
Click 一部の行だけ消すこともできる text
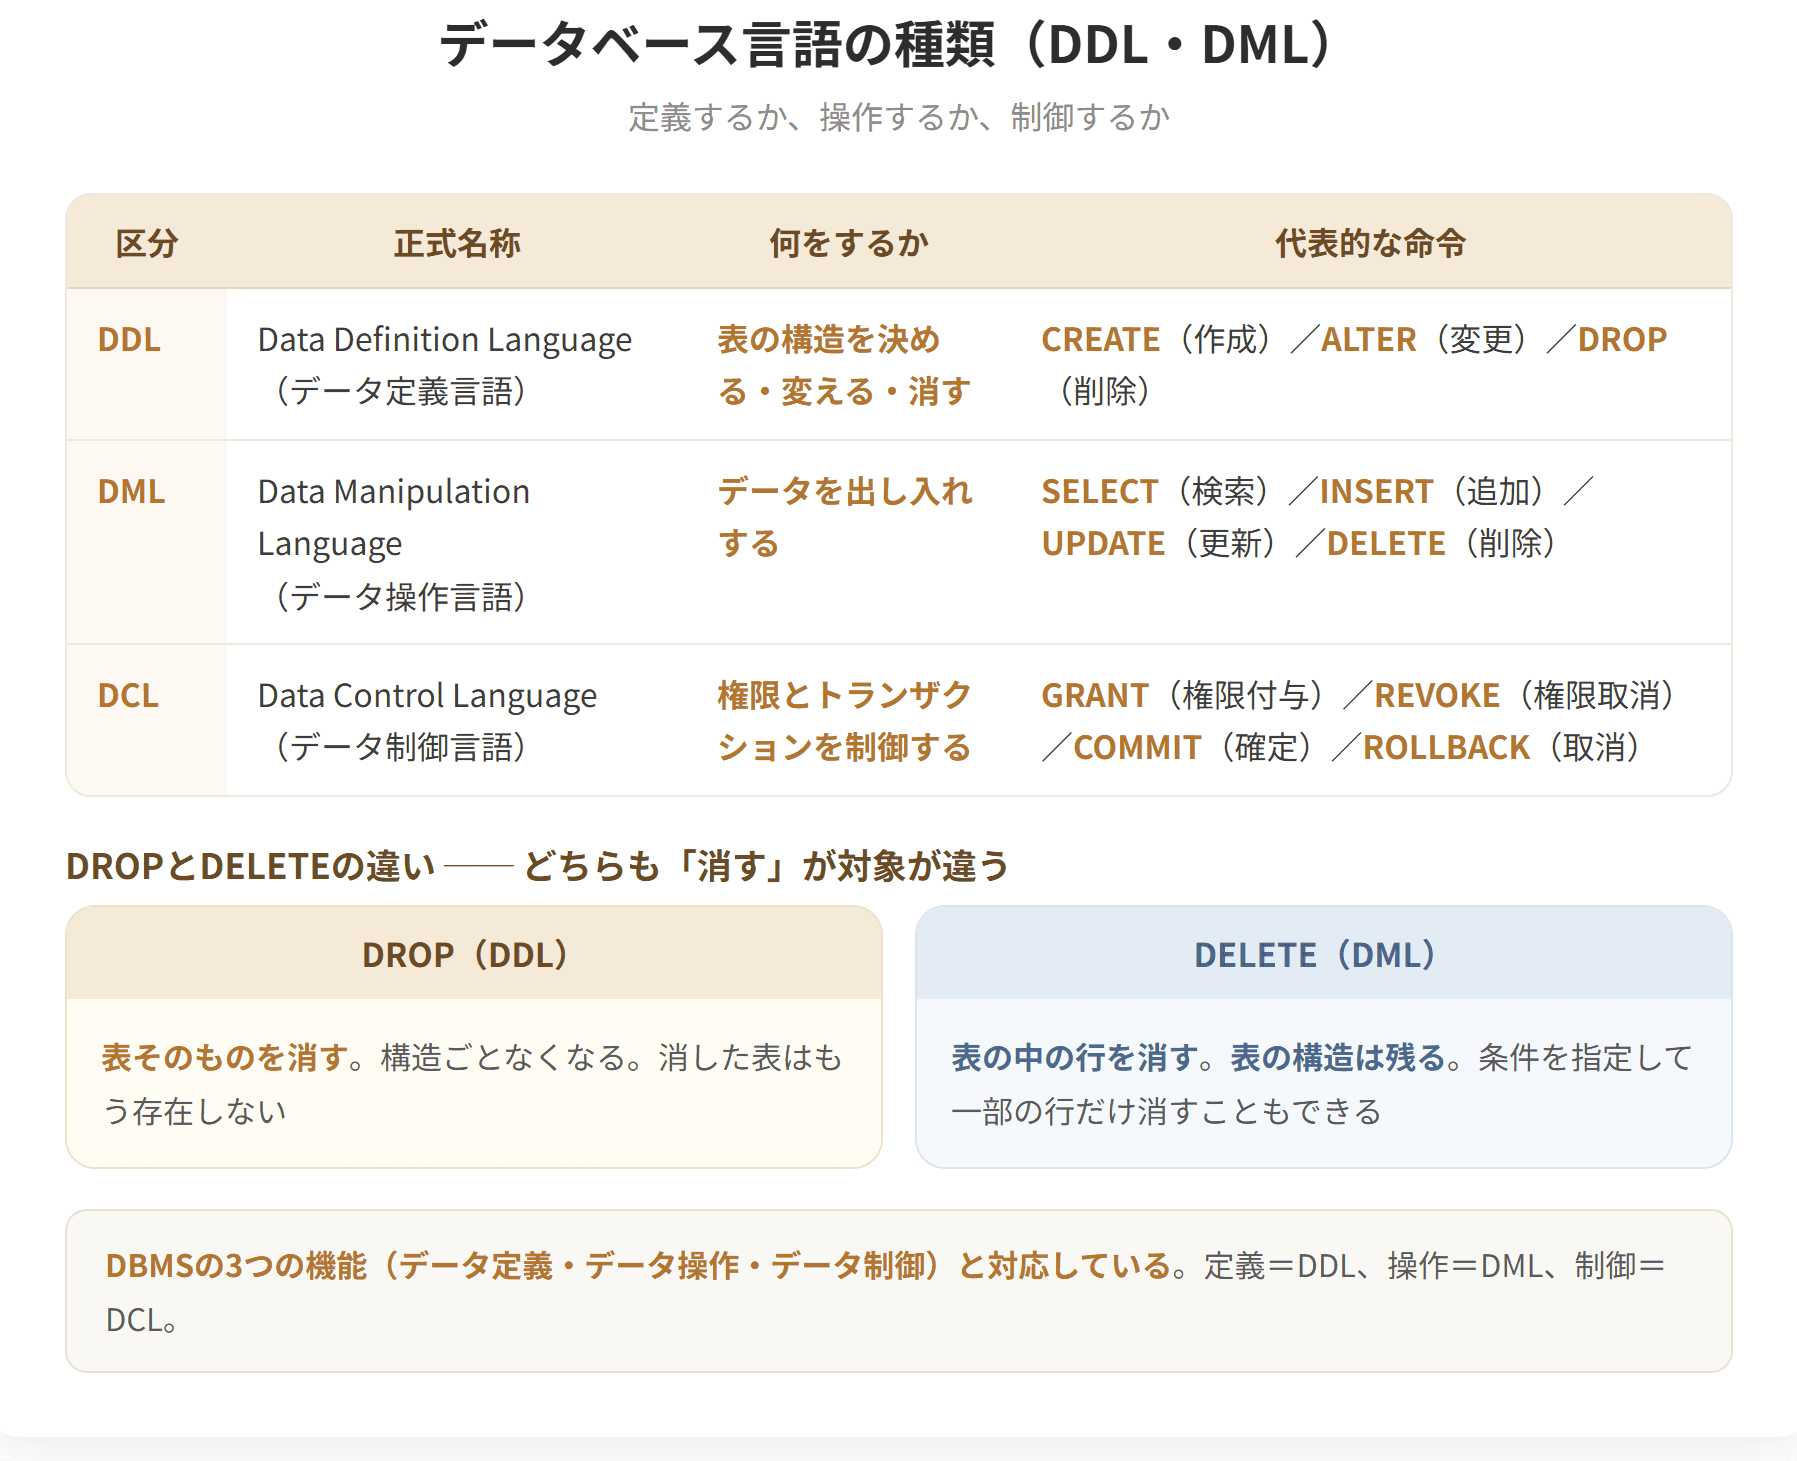1166,1111
